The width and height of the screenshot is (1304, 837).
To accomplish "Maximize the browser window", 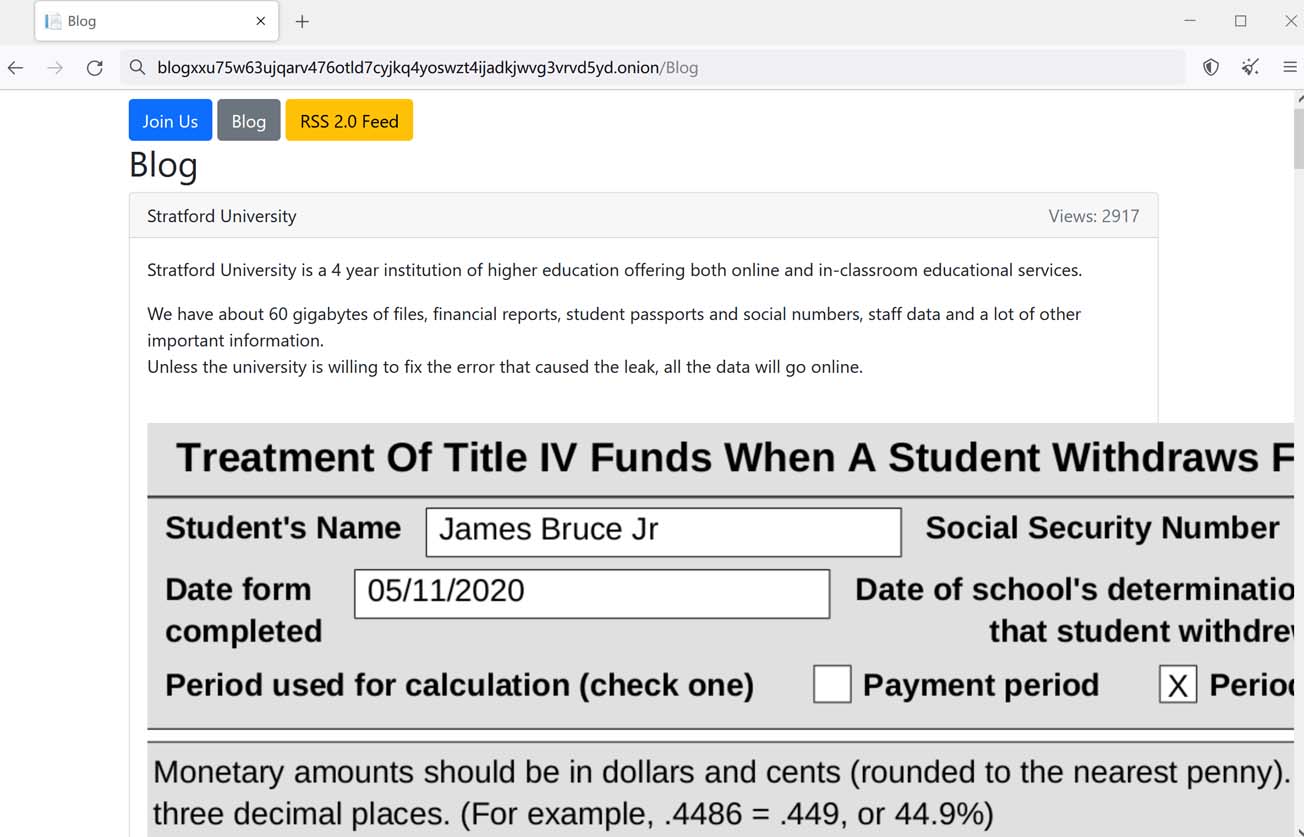I will [1240, 21].
